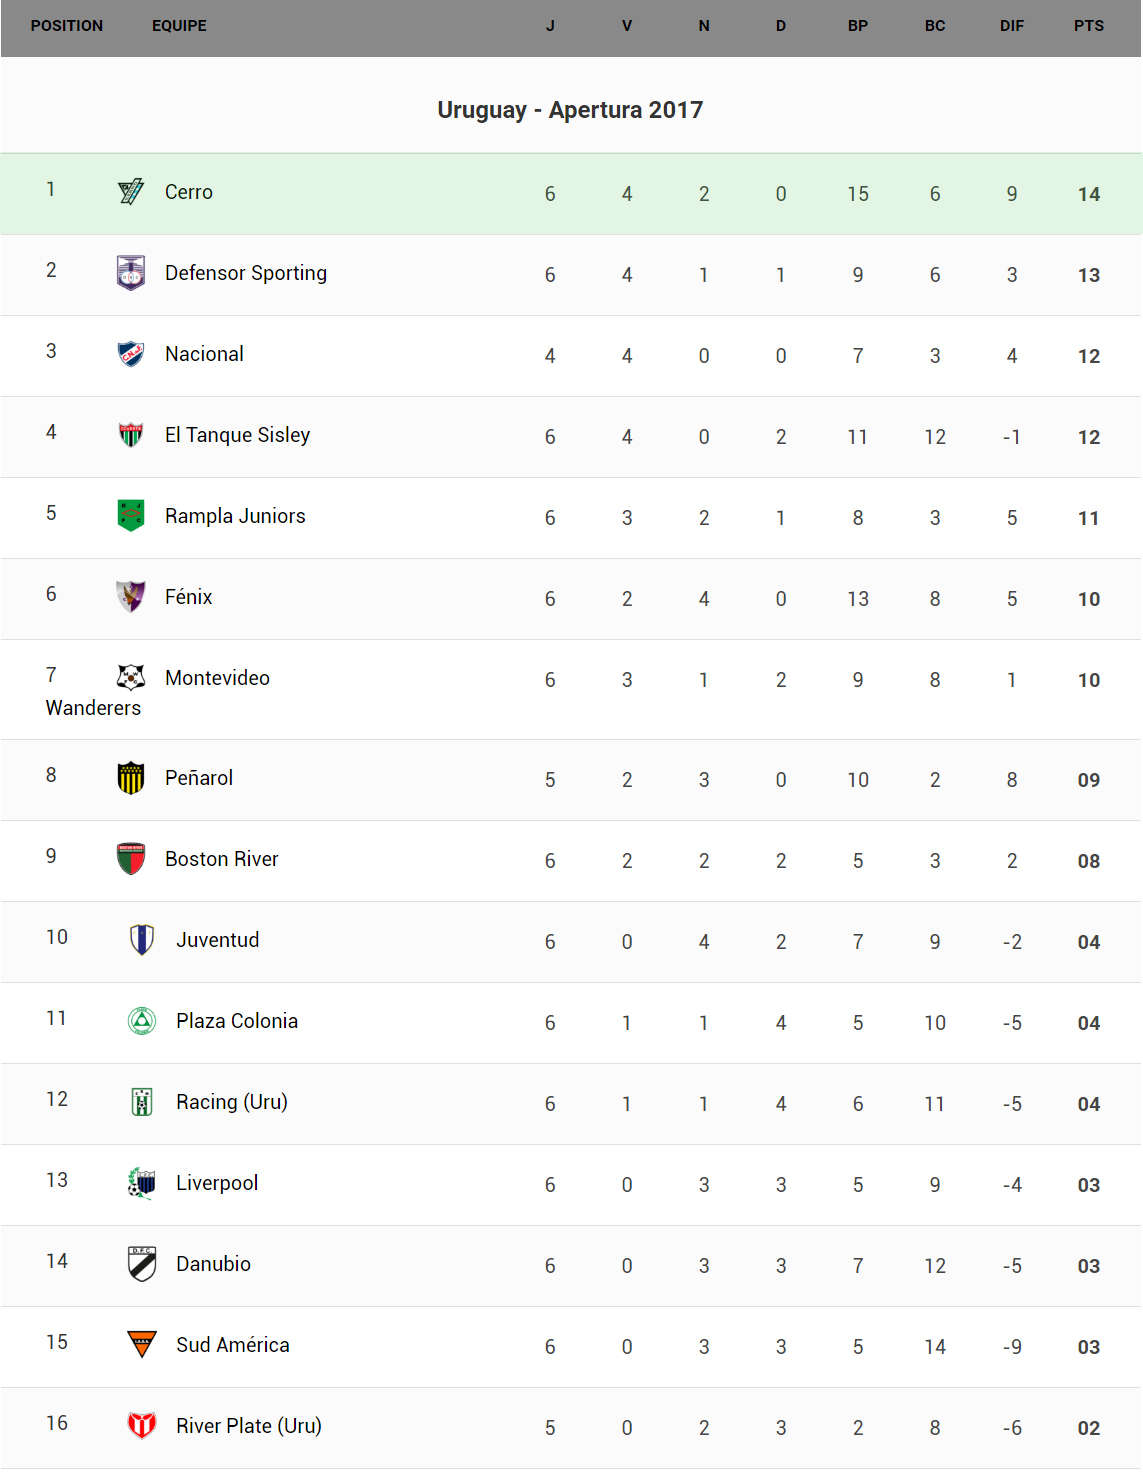Click the Rampla Juniors green crest
The width and height of the screenshot is (1143, 1472).
pyautogui.click(x=131, y=516)
